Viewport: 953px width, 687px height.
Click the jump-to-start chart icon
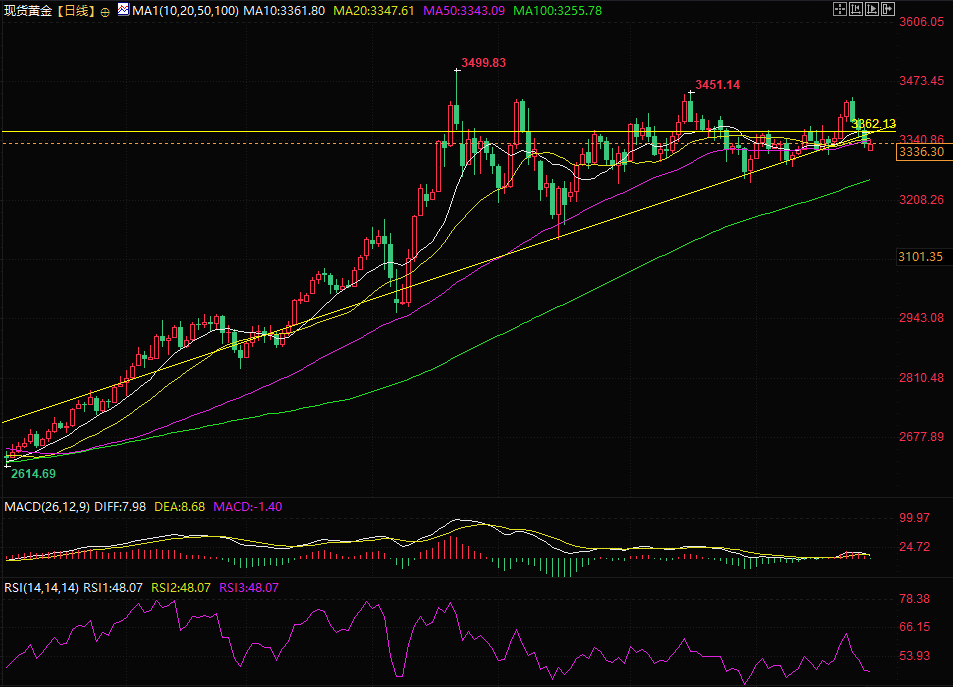click(x=856, y=9)
